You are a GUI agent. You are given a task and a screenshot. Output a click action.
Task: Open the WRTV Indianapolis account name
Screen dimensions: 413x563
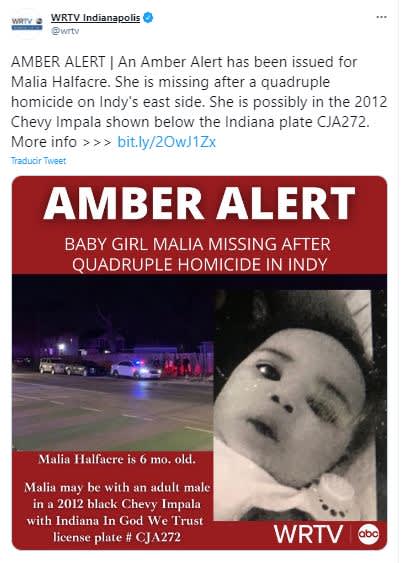coord(95,17)
